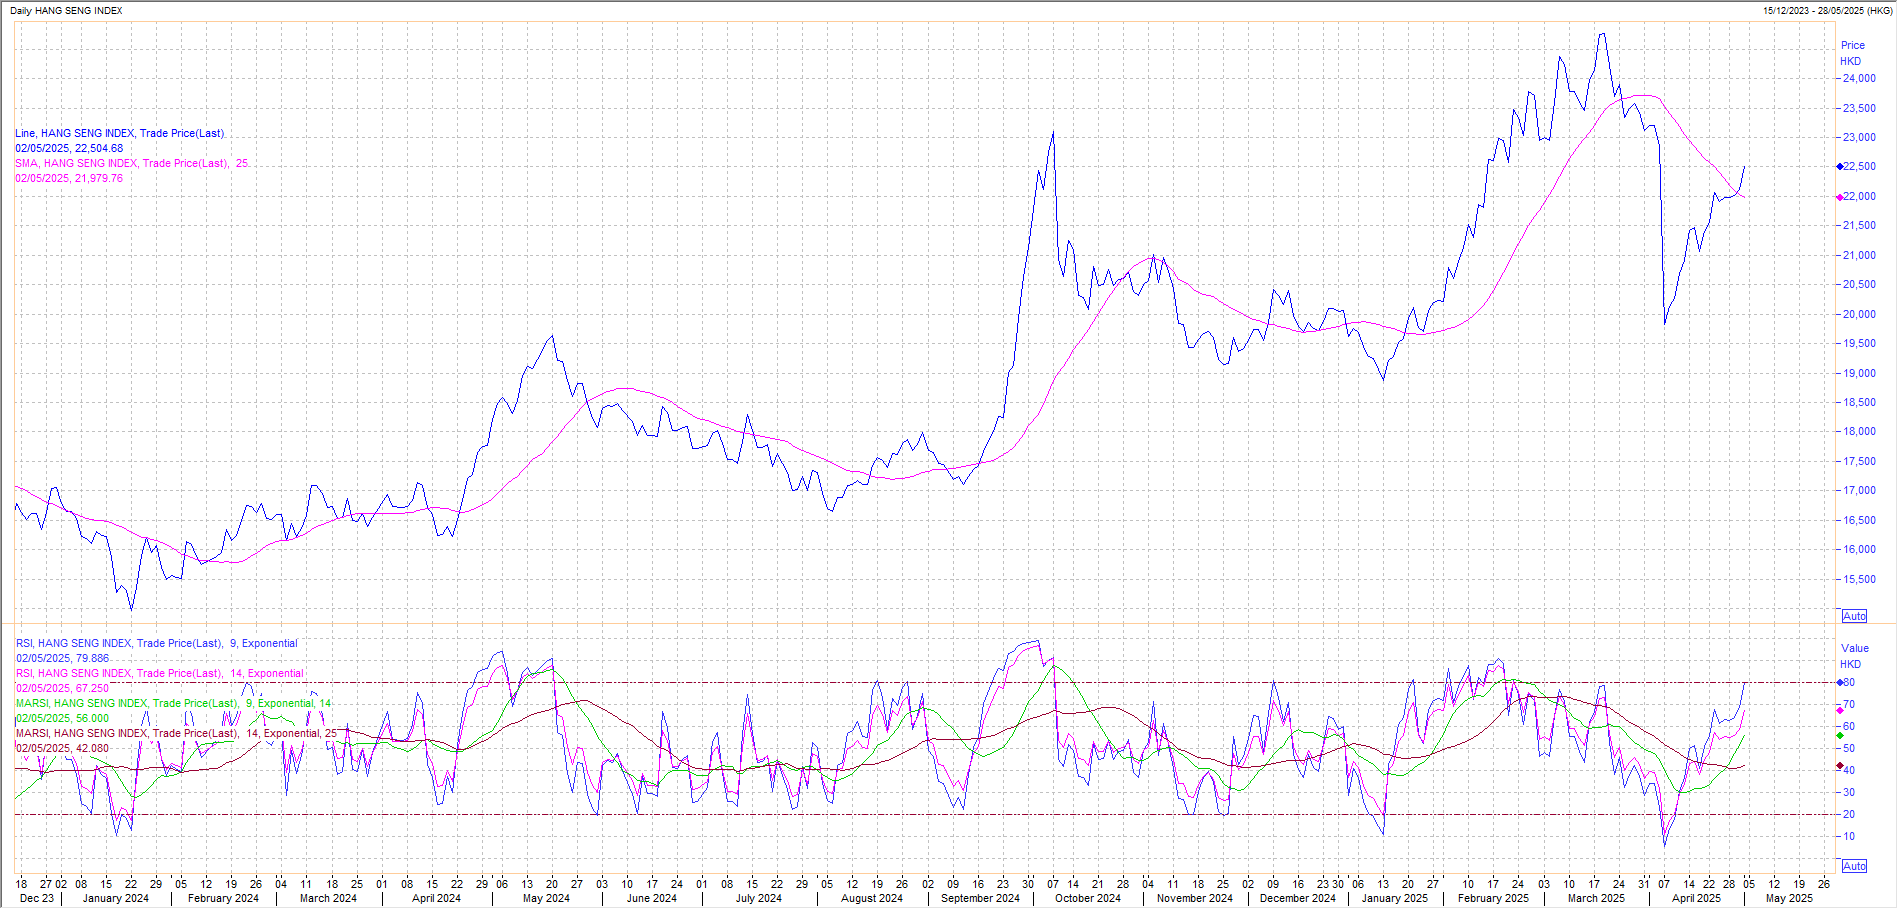Select the magenta RSI 14 marker on value axis

pos(1840,710)
